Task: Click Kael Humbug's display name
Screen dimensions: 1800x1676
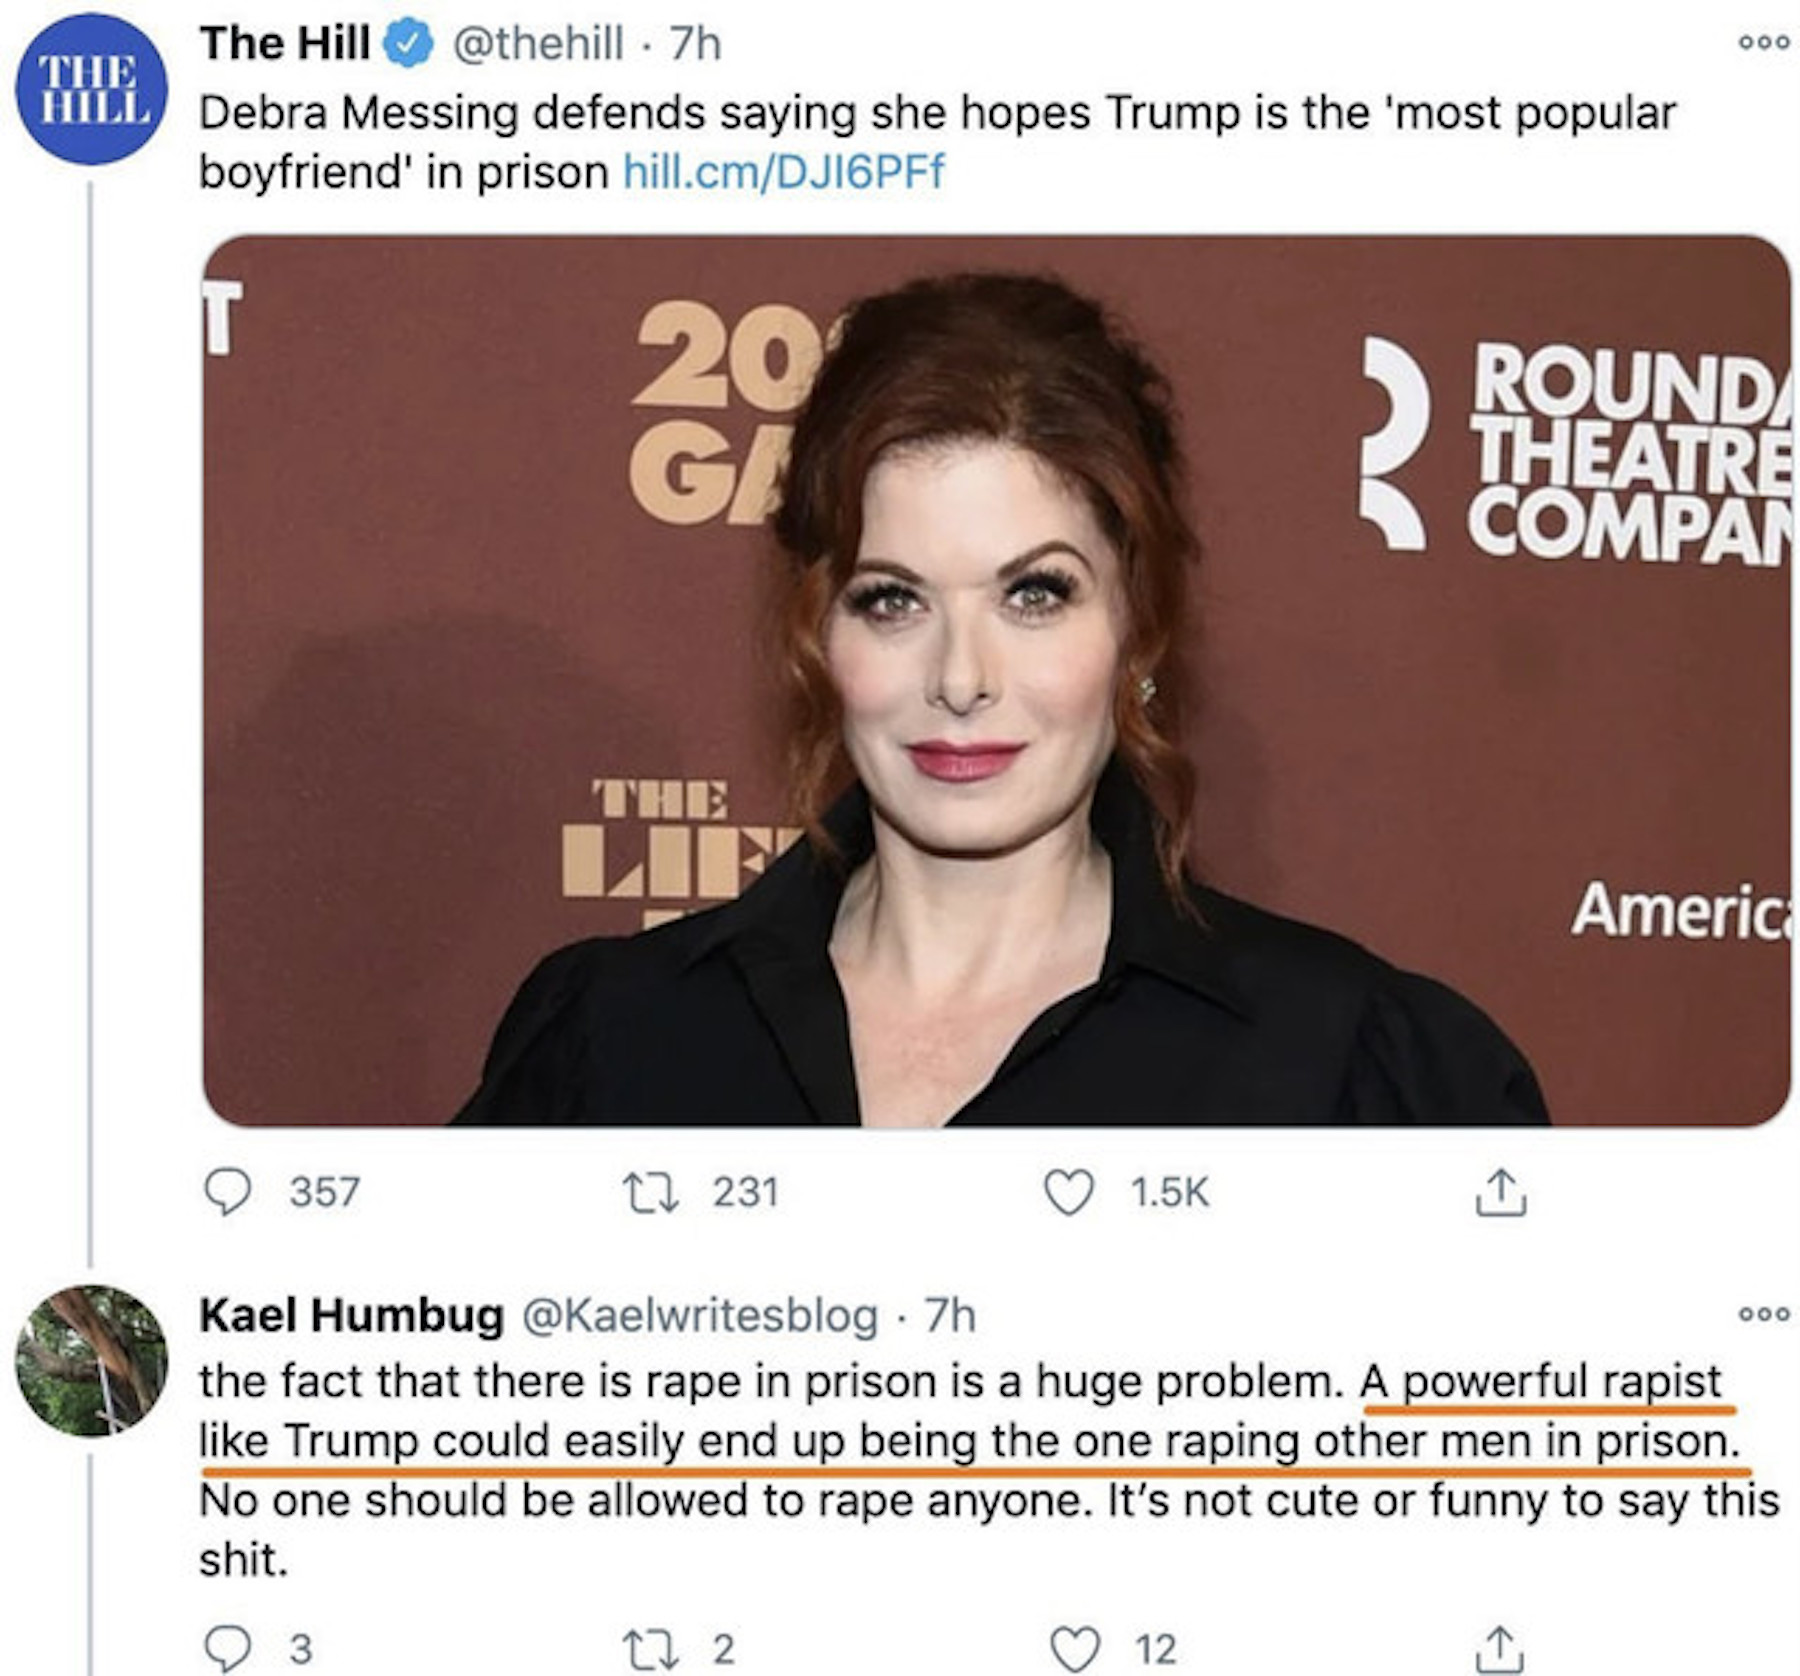Action: 351,1315
